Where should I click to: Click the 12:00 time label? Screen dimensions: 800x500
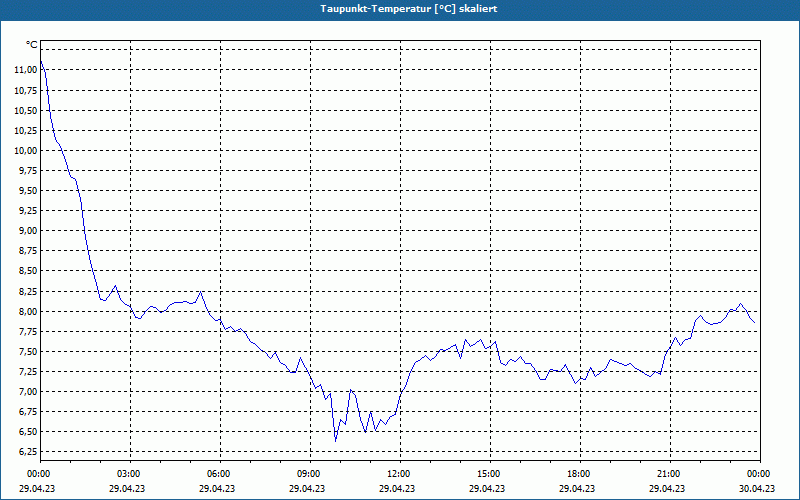[400, 474]
